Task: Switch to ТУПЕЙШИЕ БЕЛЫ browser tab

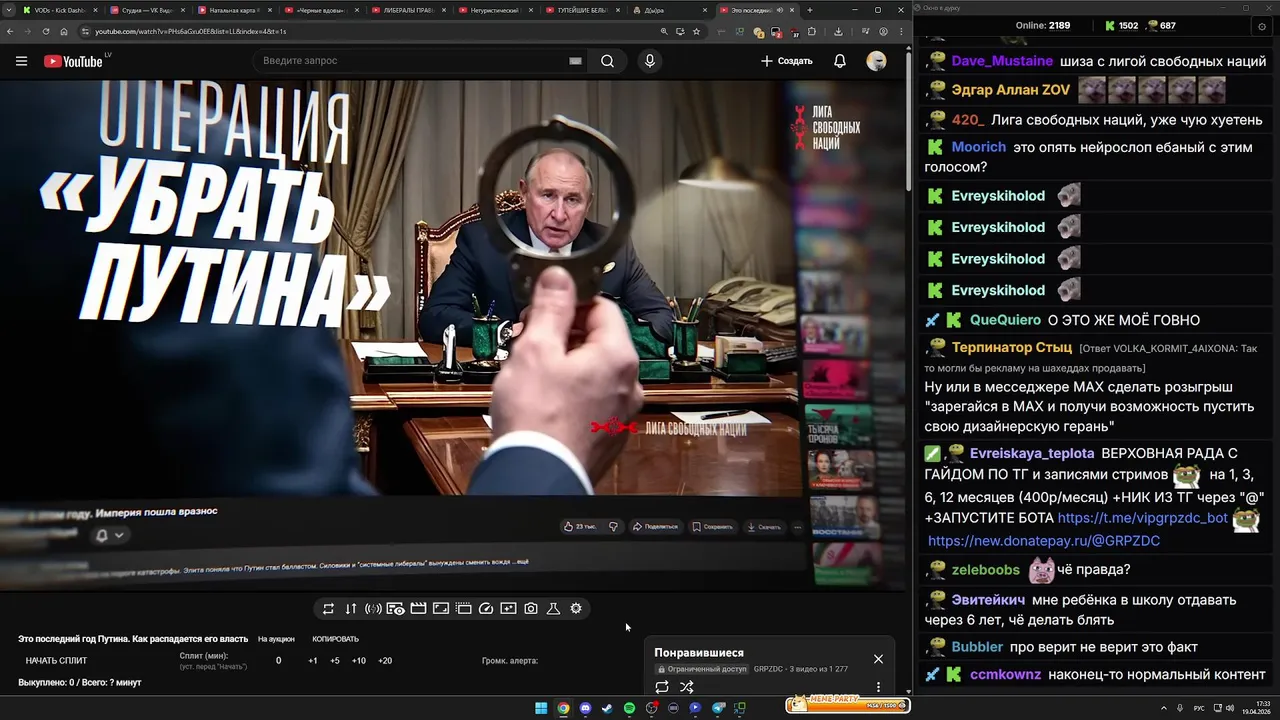Action: (x=584, y=10)
